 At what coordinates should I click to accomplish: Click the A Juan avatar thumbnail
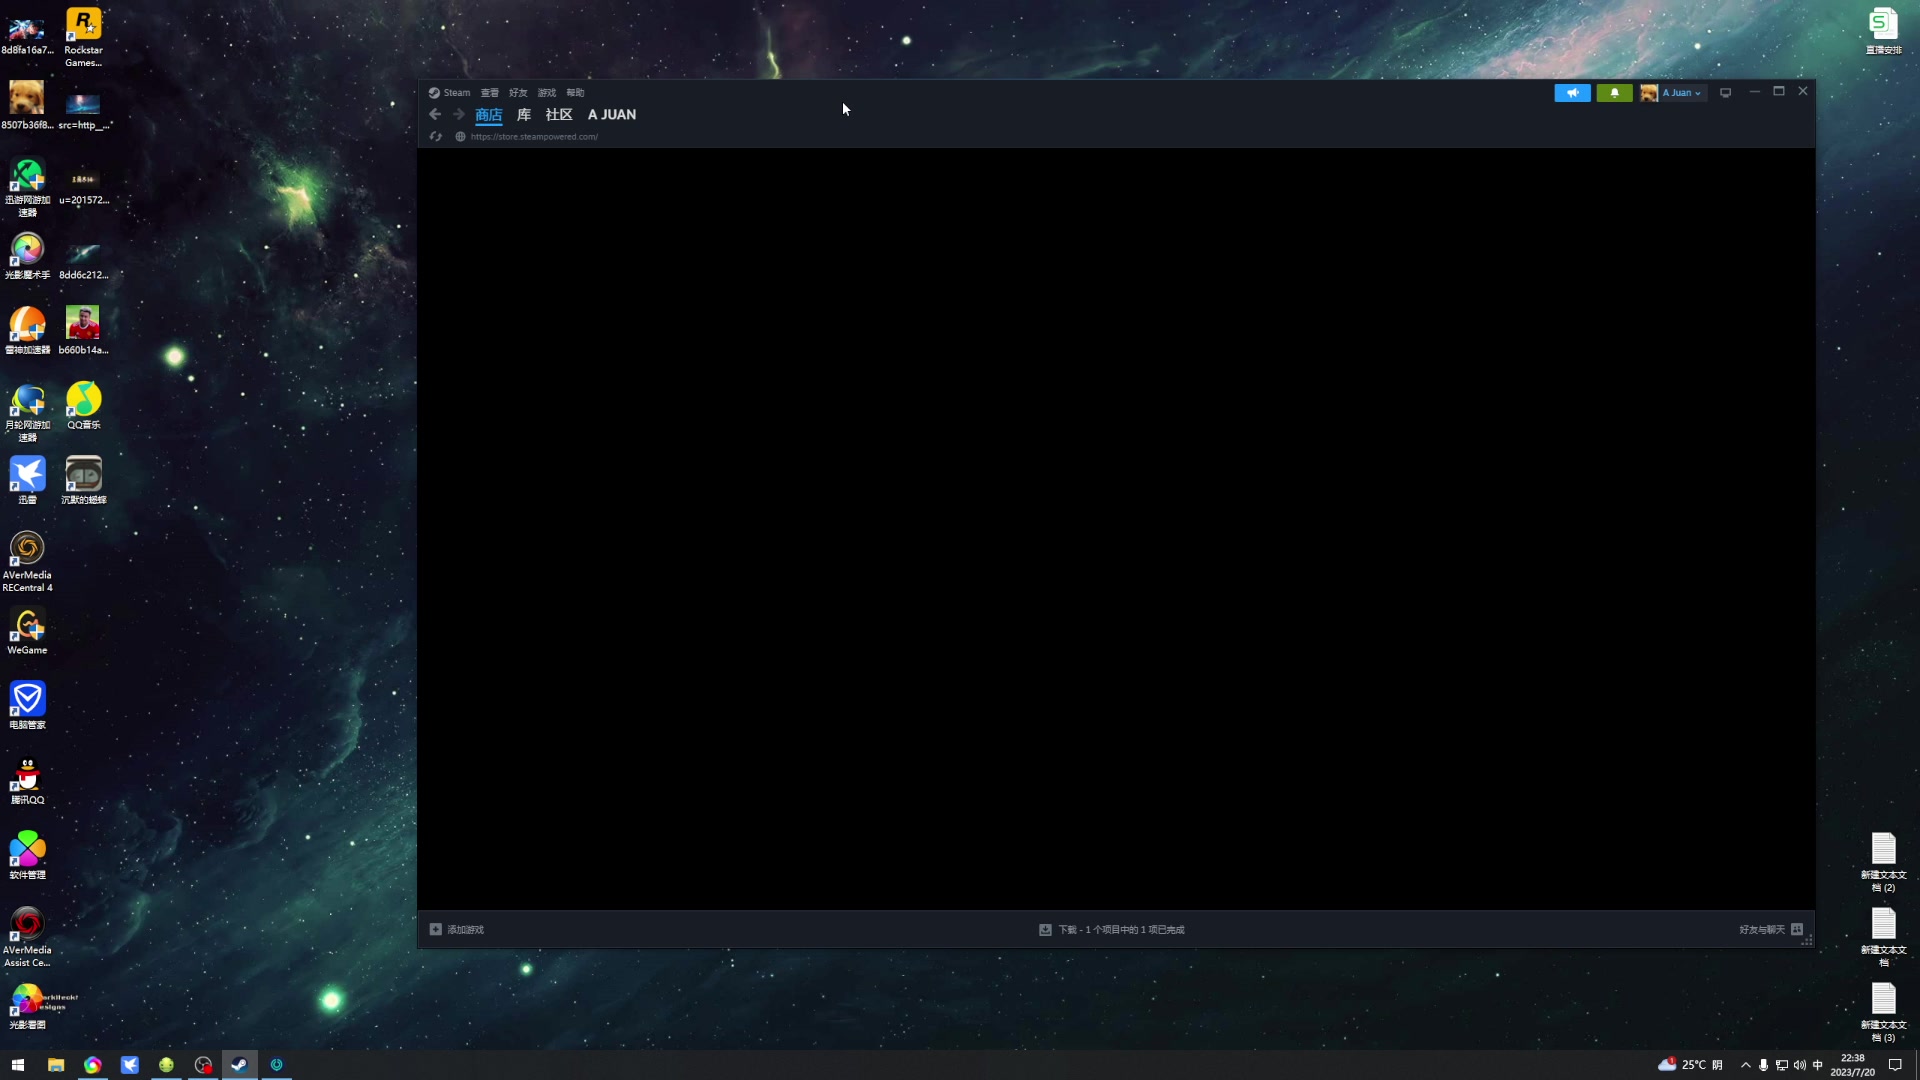click(x=1649, y=93)
